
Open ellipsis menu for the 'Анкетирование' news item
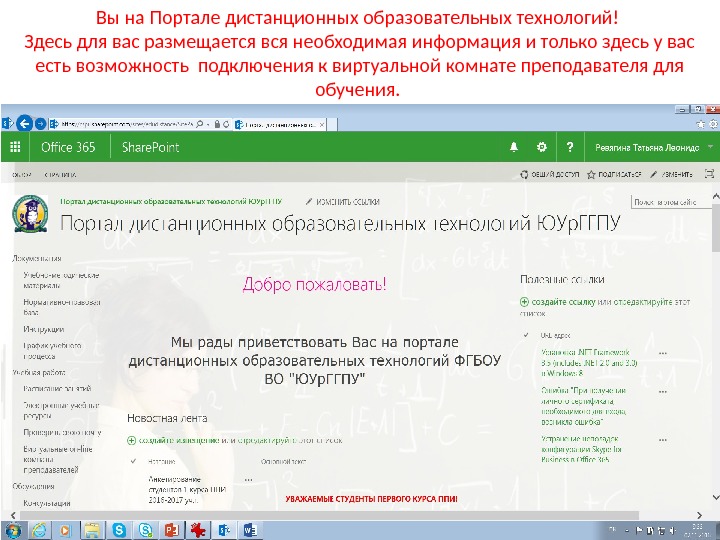point(248,480)
